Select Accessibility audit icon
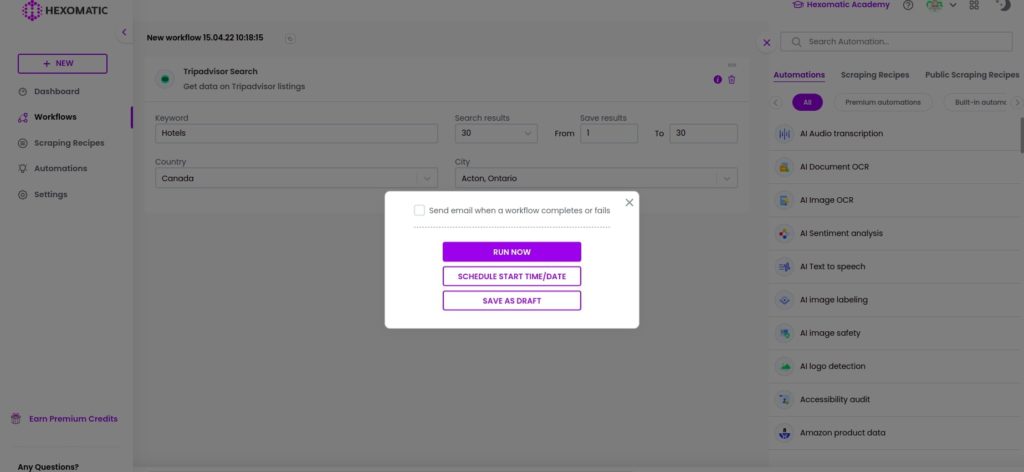 click(784, 400)
